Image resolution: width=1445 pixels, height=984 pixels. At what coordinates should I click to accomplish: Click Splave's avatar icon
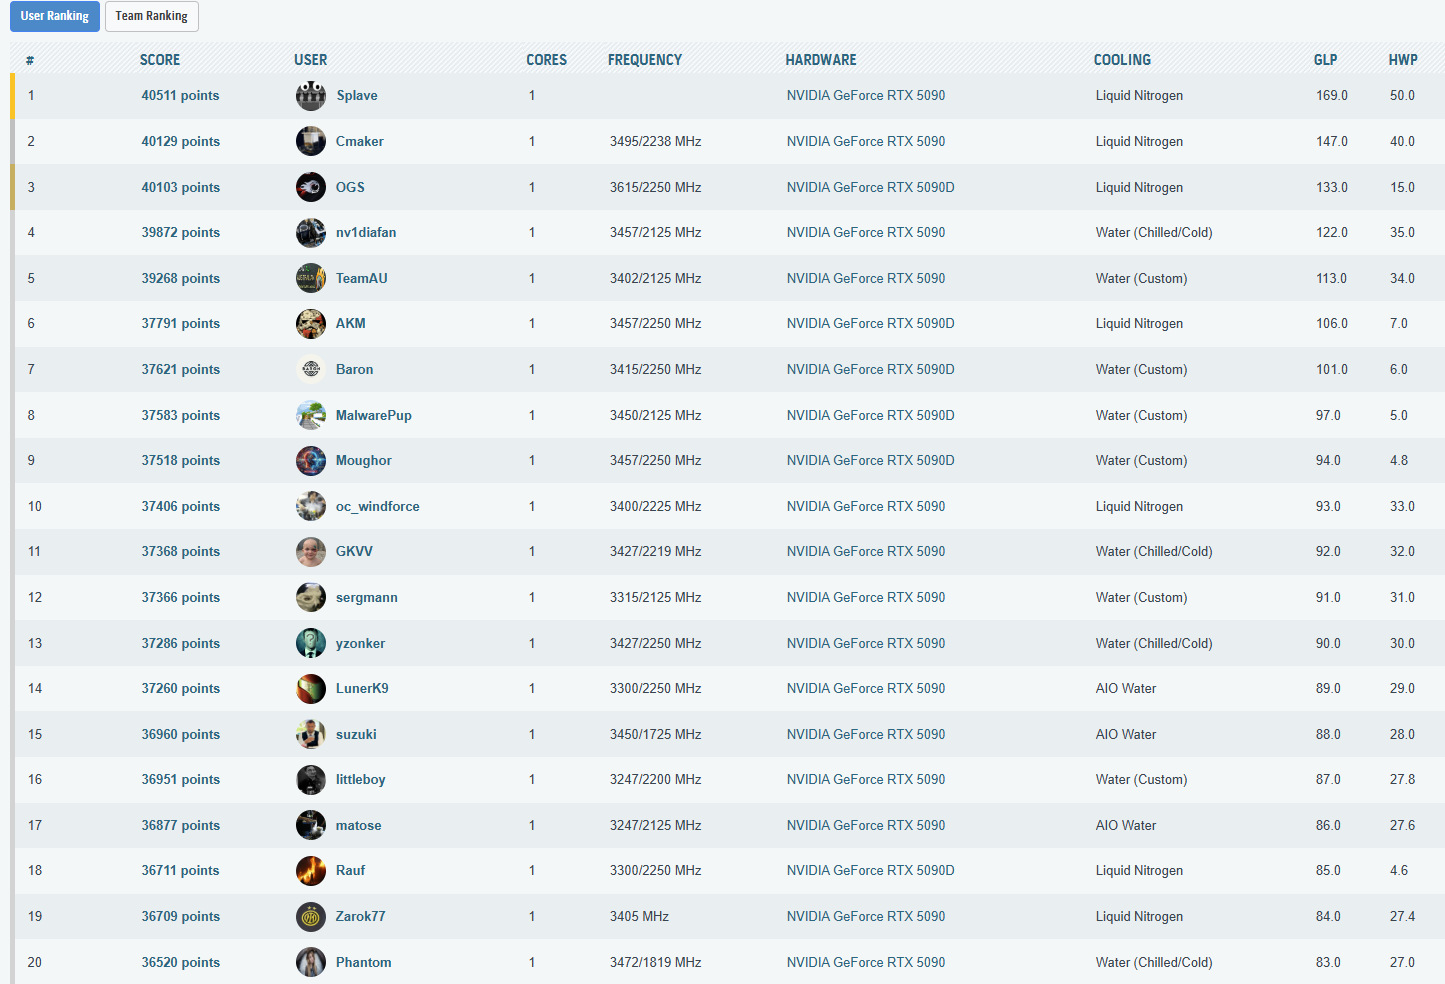tap(311, 96)
